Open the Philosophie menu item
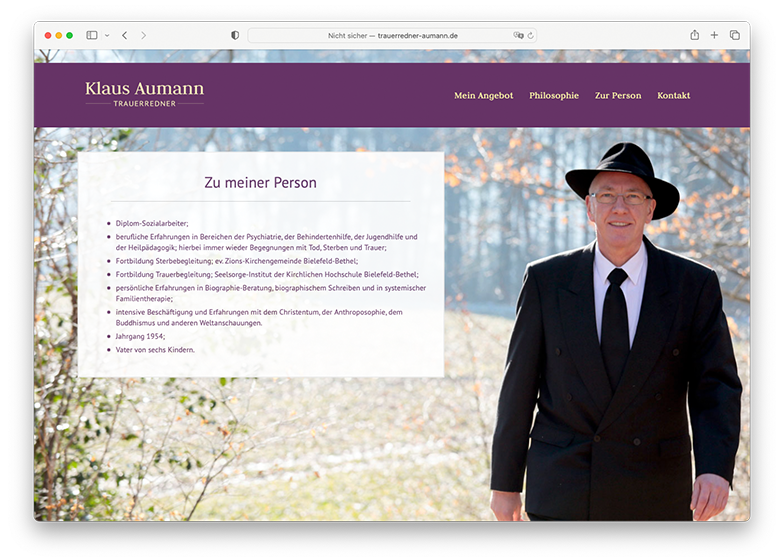This screenshot has width=784, height=560. 554,96
